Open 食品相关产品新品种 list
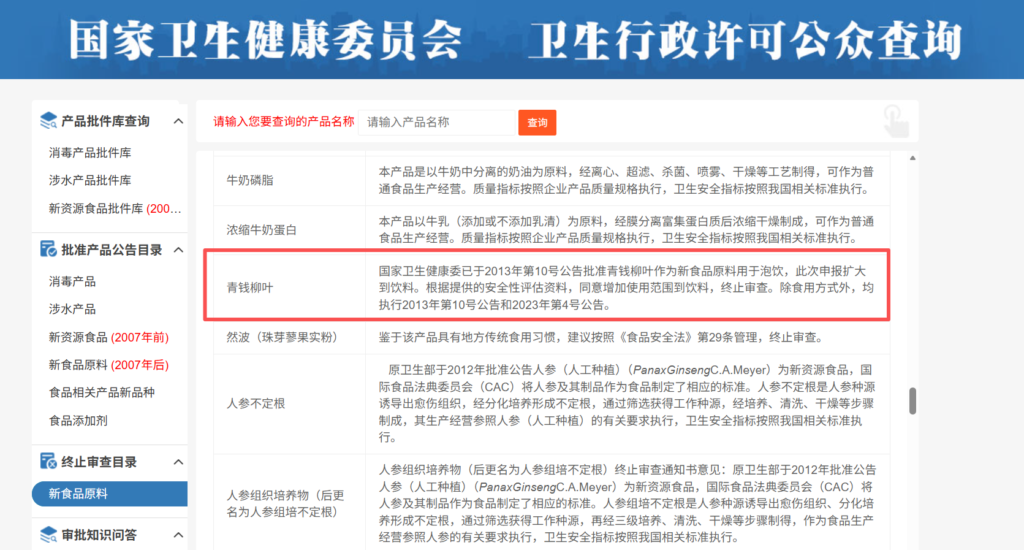The height and width of the screenshot is (550, 1024). pyautogui.click(x=101, y=393)
